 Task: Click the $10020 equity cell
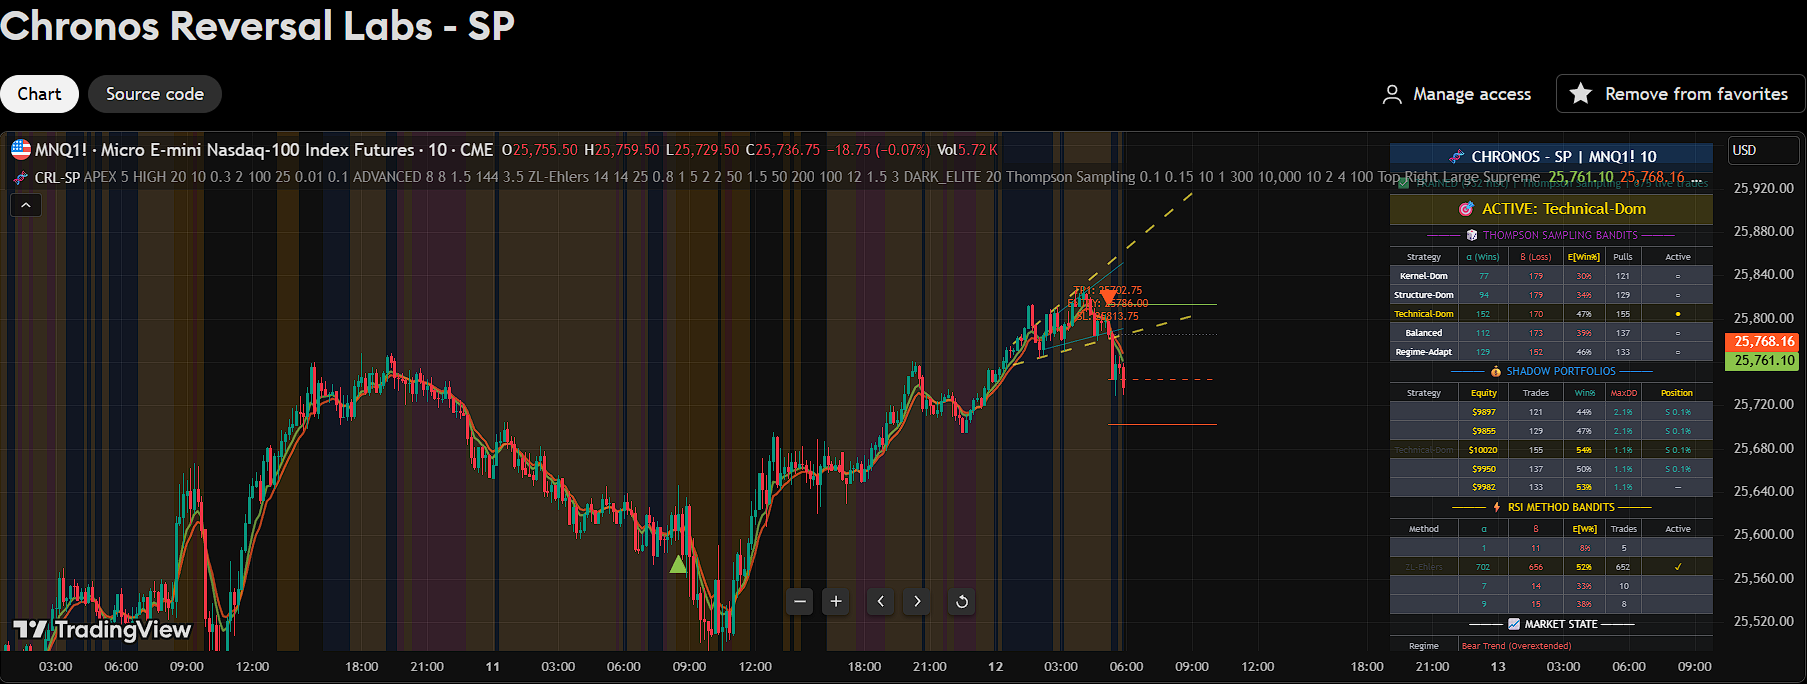click(1483, 450)
